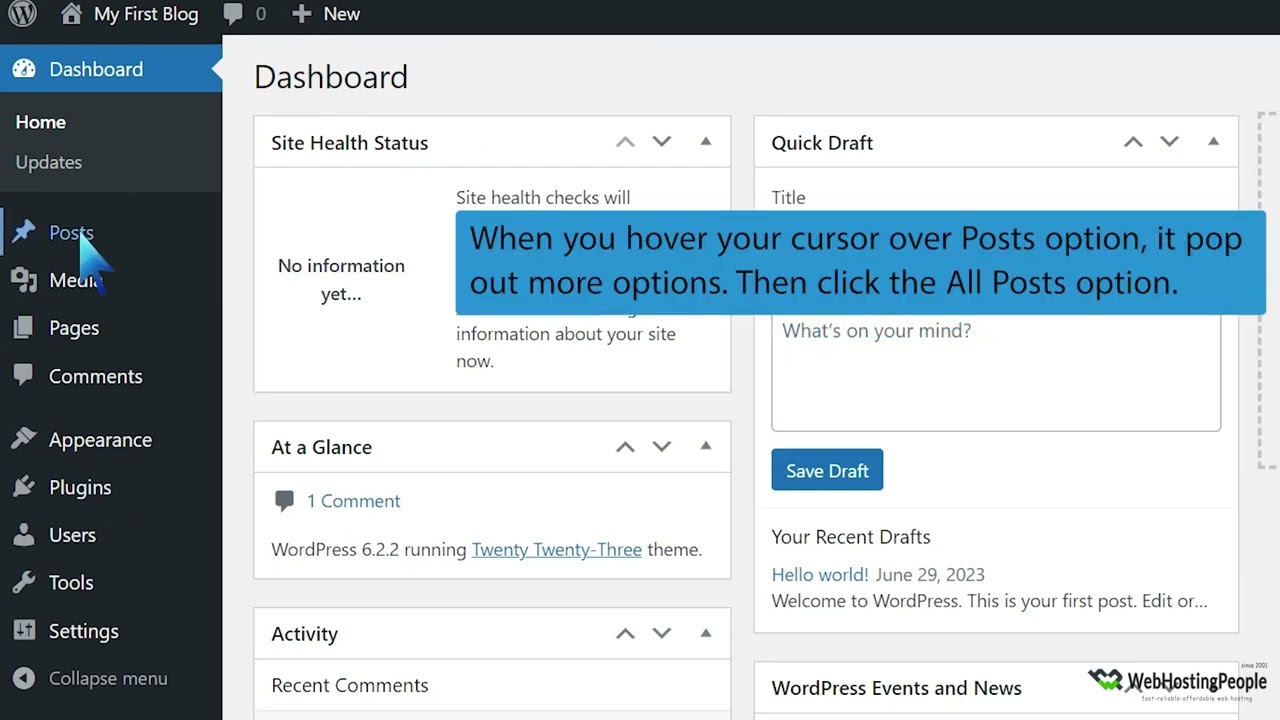Click the Comments bubble icon in sidebar
The height and width of the screenshot is (720, 1280).
coord(24,376)
